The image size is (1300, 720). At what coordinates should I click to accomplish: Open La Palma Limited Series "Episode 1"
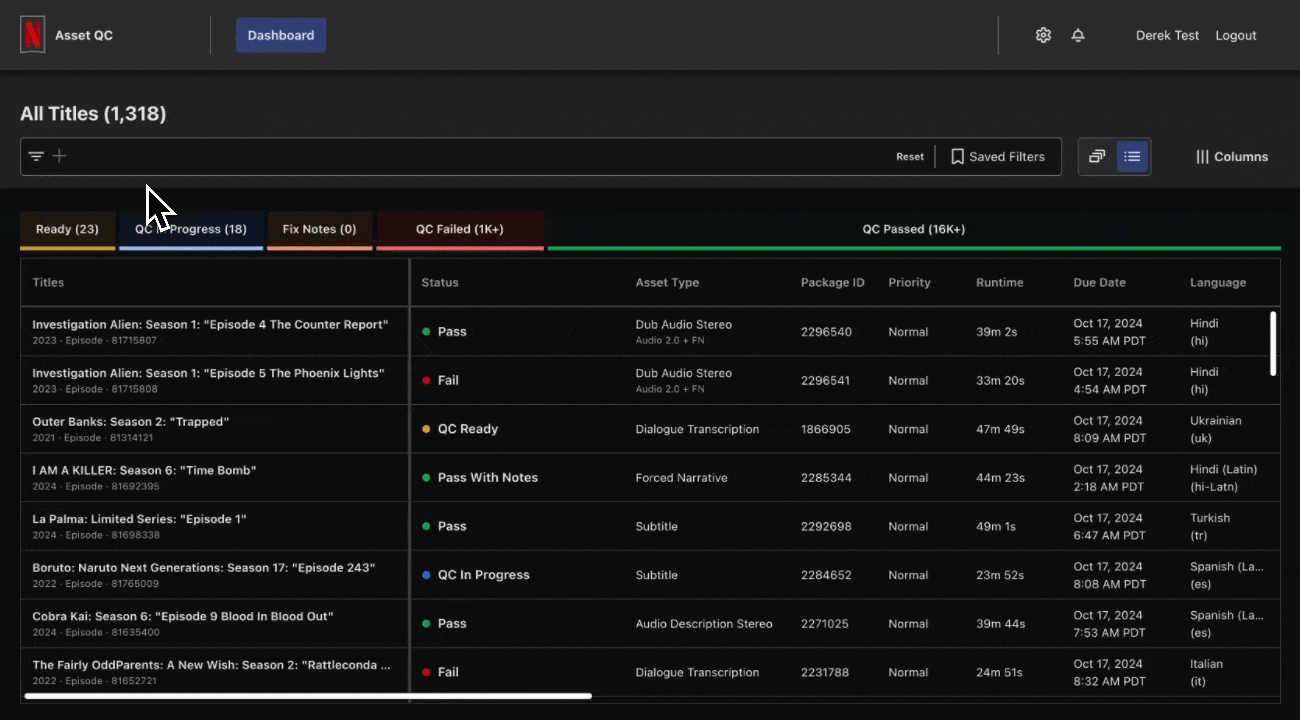(139, 519)
